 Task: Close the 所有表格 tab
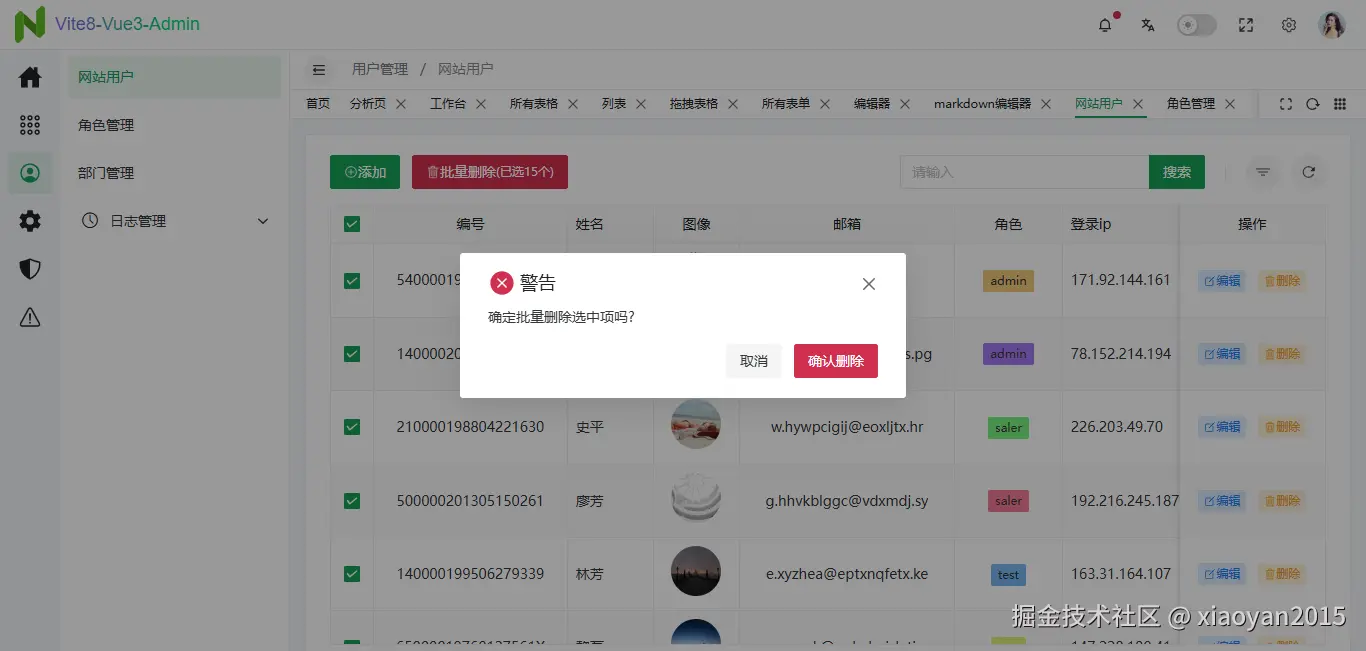point(573,104)
